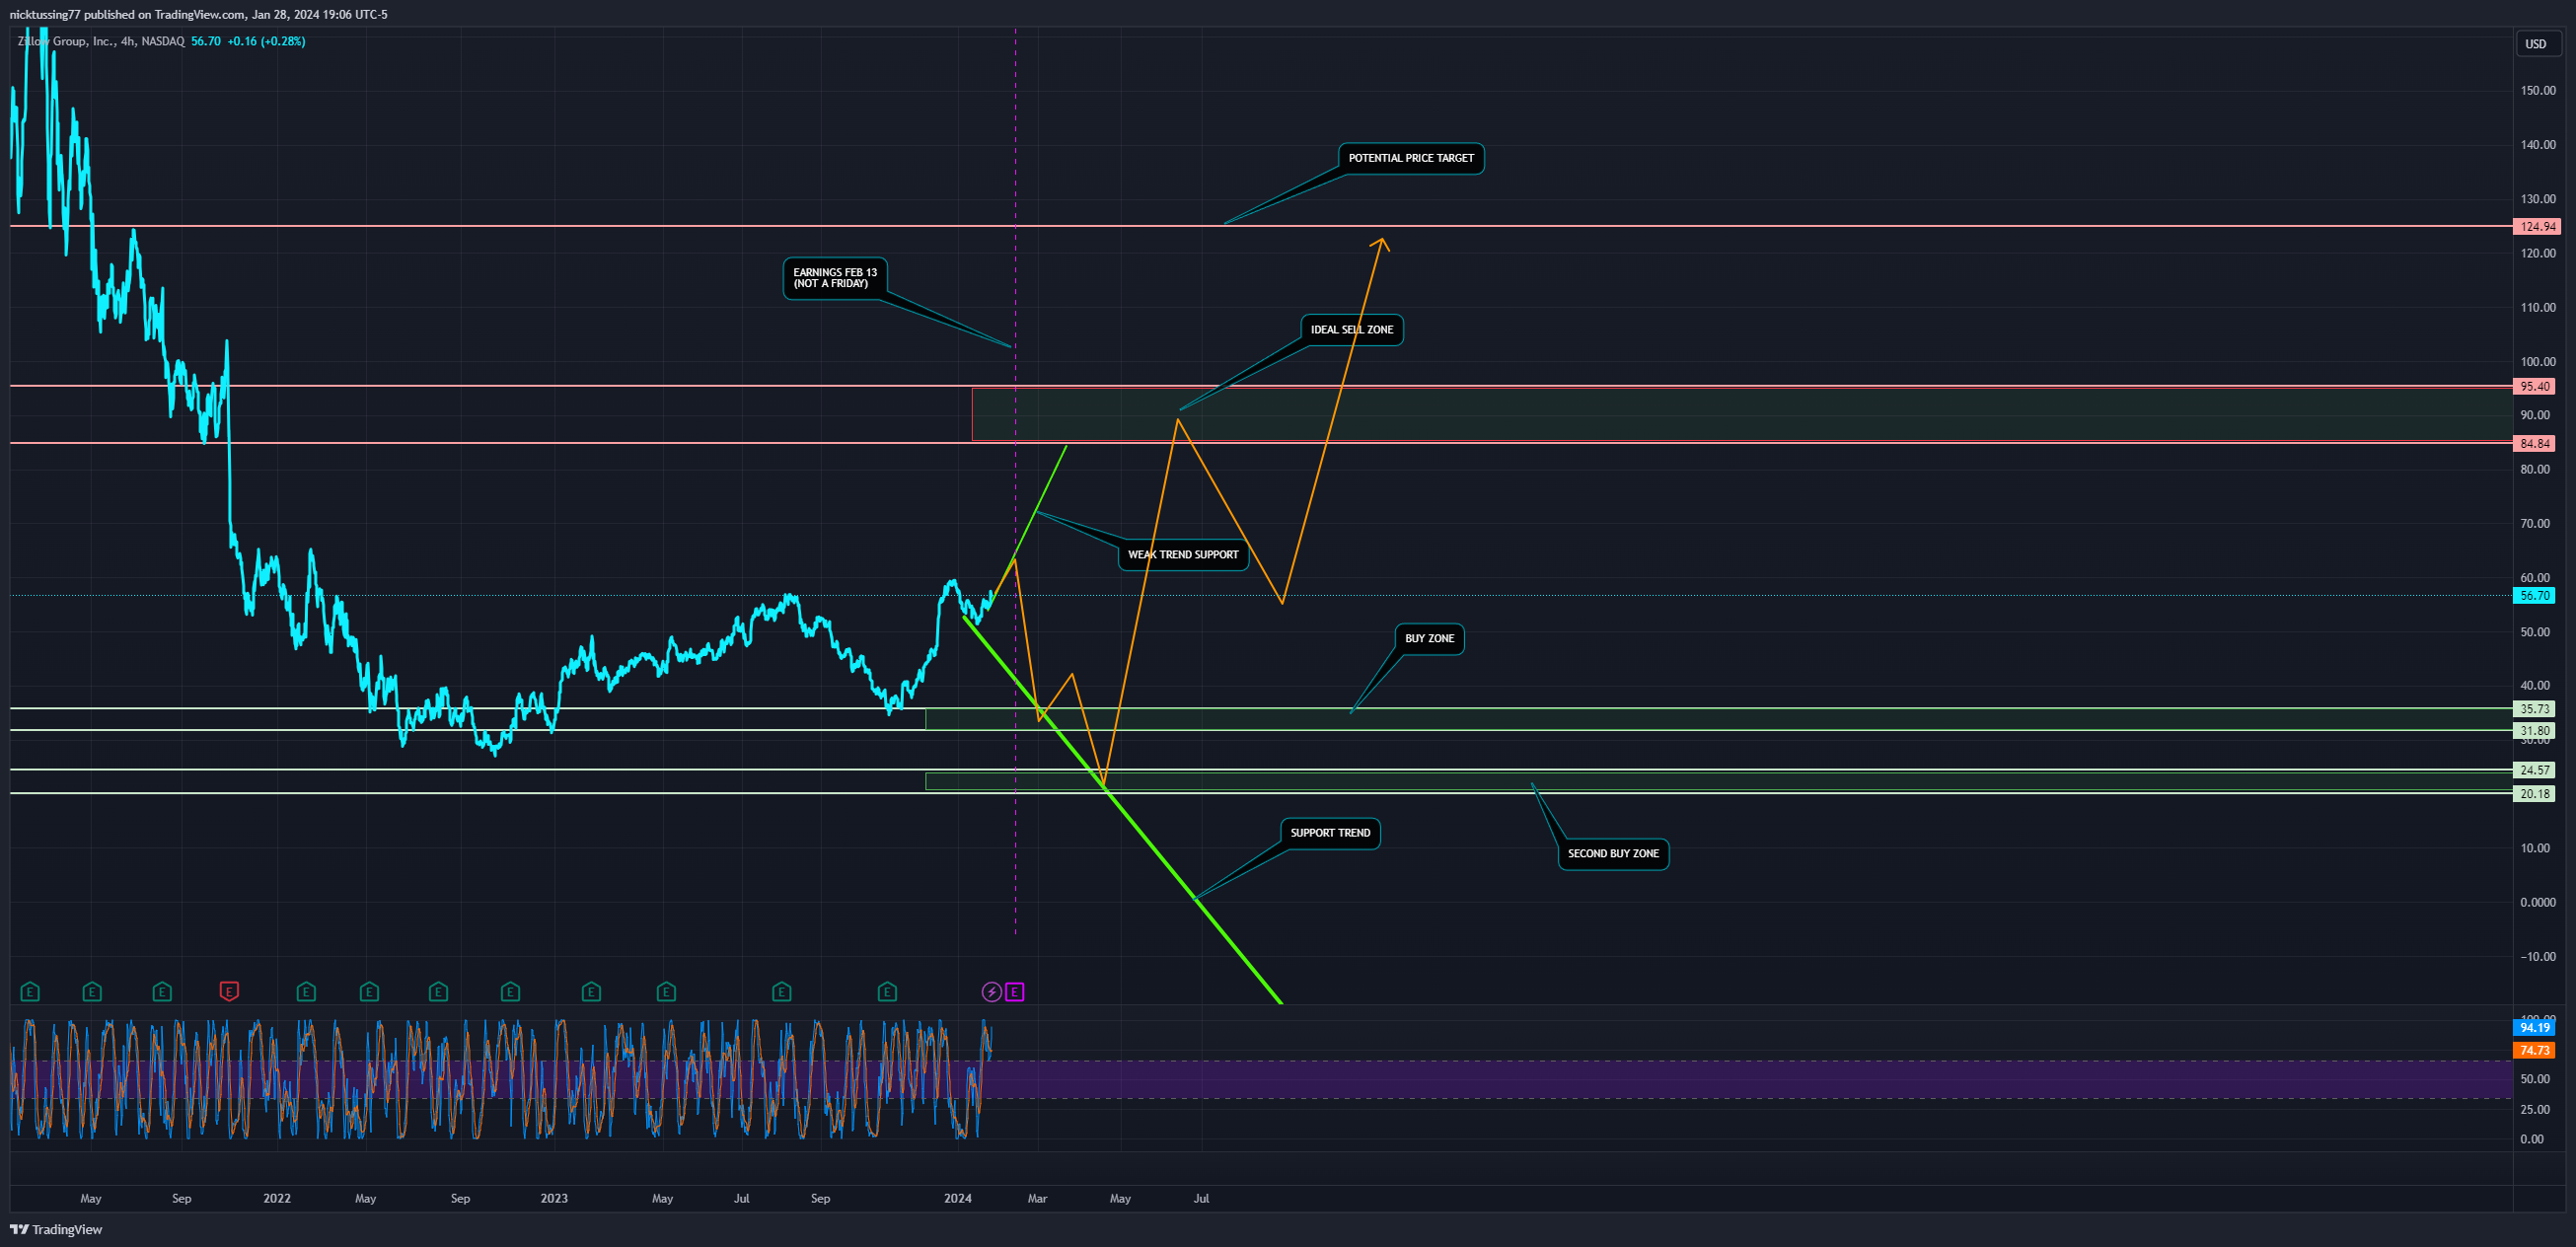This screenshot has height=1247, width=2576.
Task: Click the blue 94.19 oscillator value label
Action: click(2535, 1027)
